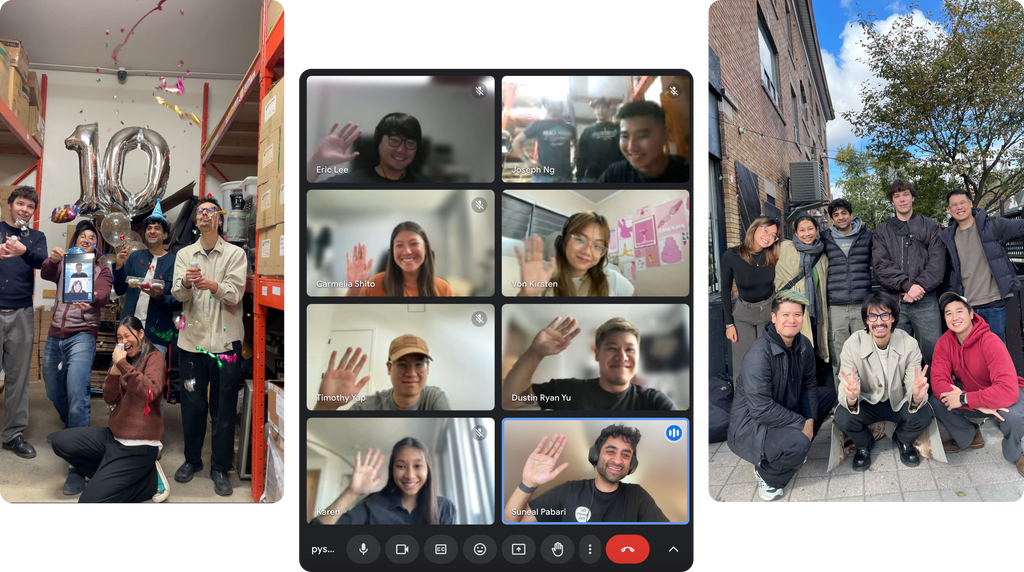1024x572 pixels.
Task: Click the blue speaking indicator on Suneal Pabari's tile
Action: pyautogui.click(x=674, y=433)
